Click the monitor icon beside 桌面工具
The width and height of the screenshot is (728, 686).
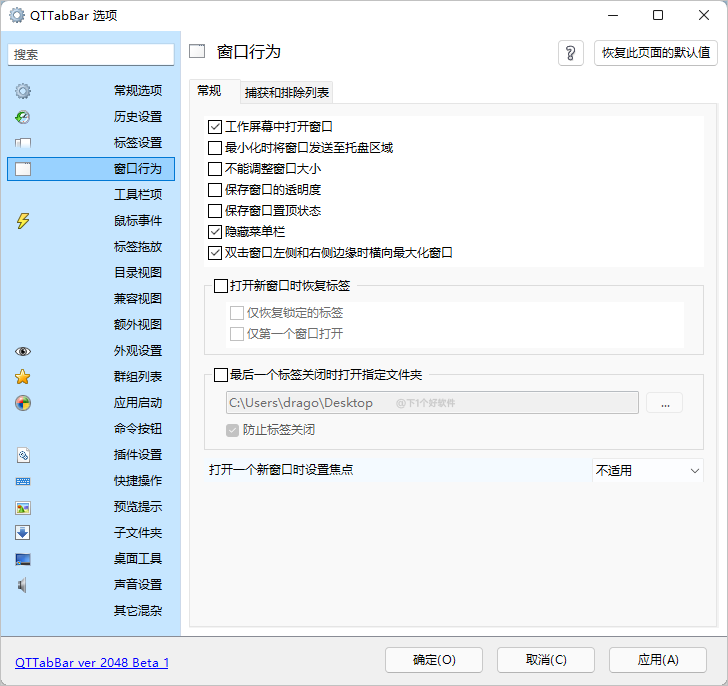23,559
